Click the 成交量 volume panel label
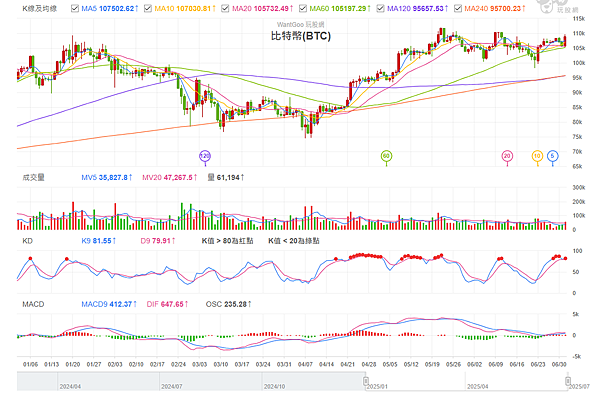 click(33, 177)
